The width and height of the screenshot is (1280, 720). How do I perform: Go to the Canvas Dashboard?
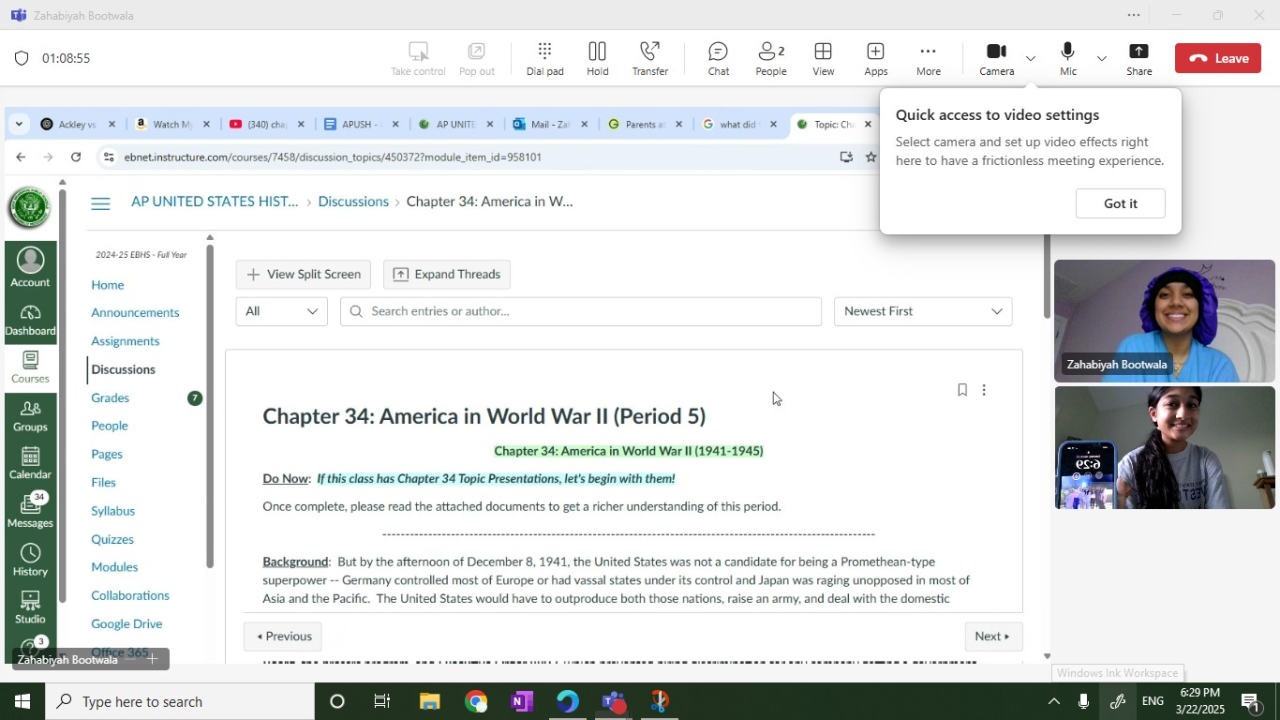coord(30,319)
